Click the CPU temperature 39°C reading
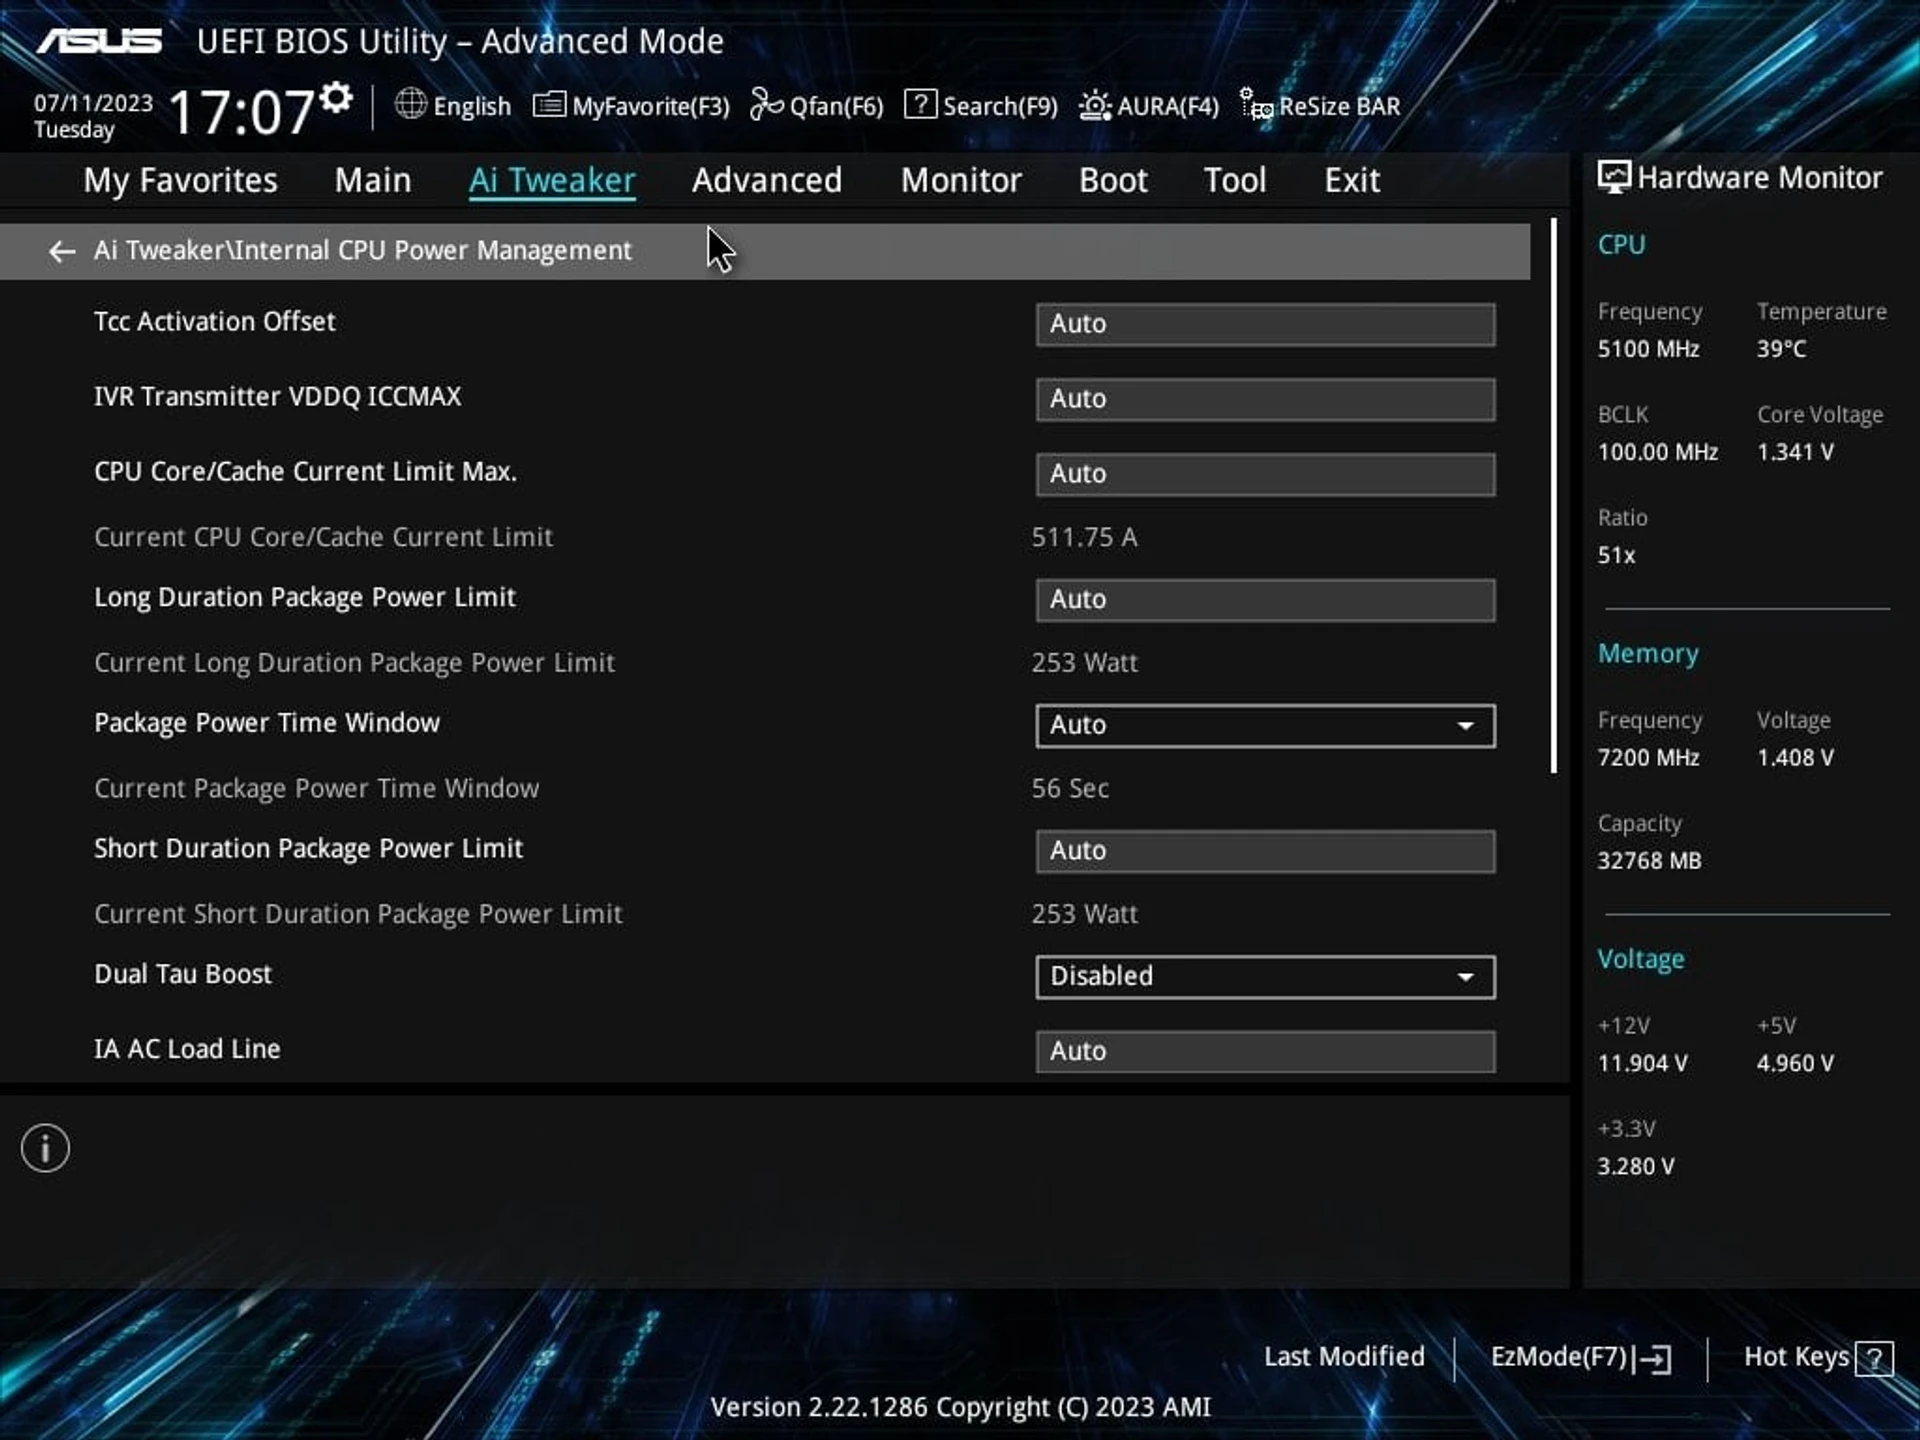The height and width of the screenshot is (1440, 1920). pos(1781,349)
